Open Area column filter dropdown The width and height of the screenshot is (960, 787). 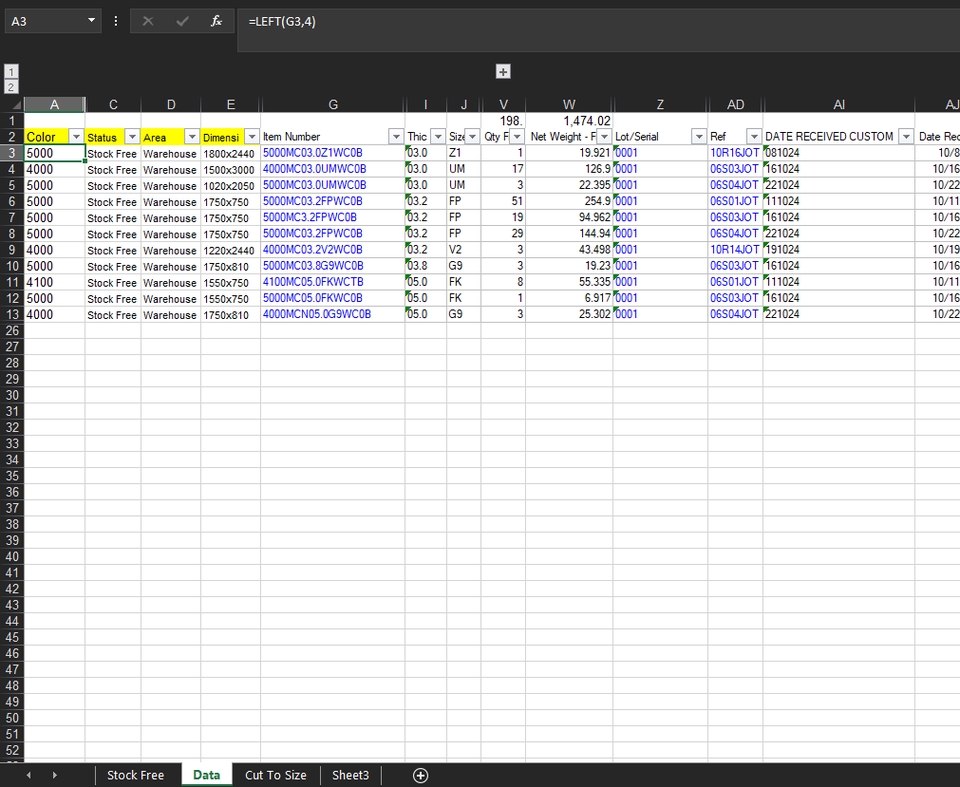[x=192, y=137]
